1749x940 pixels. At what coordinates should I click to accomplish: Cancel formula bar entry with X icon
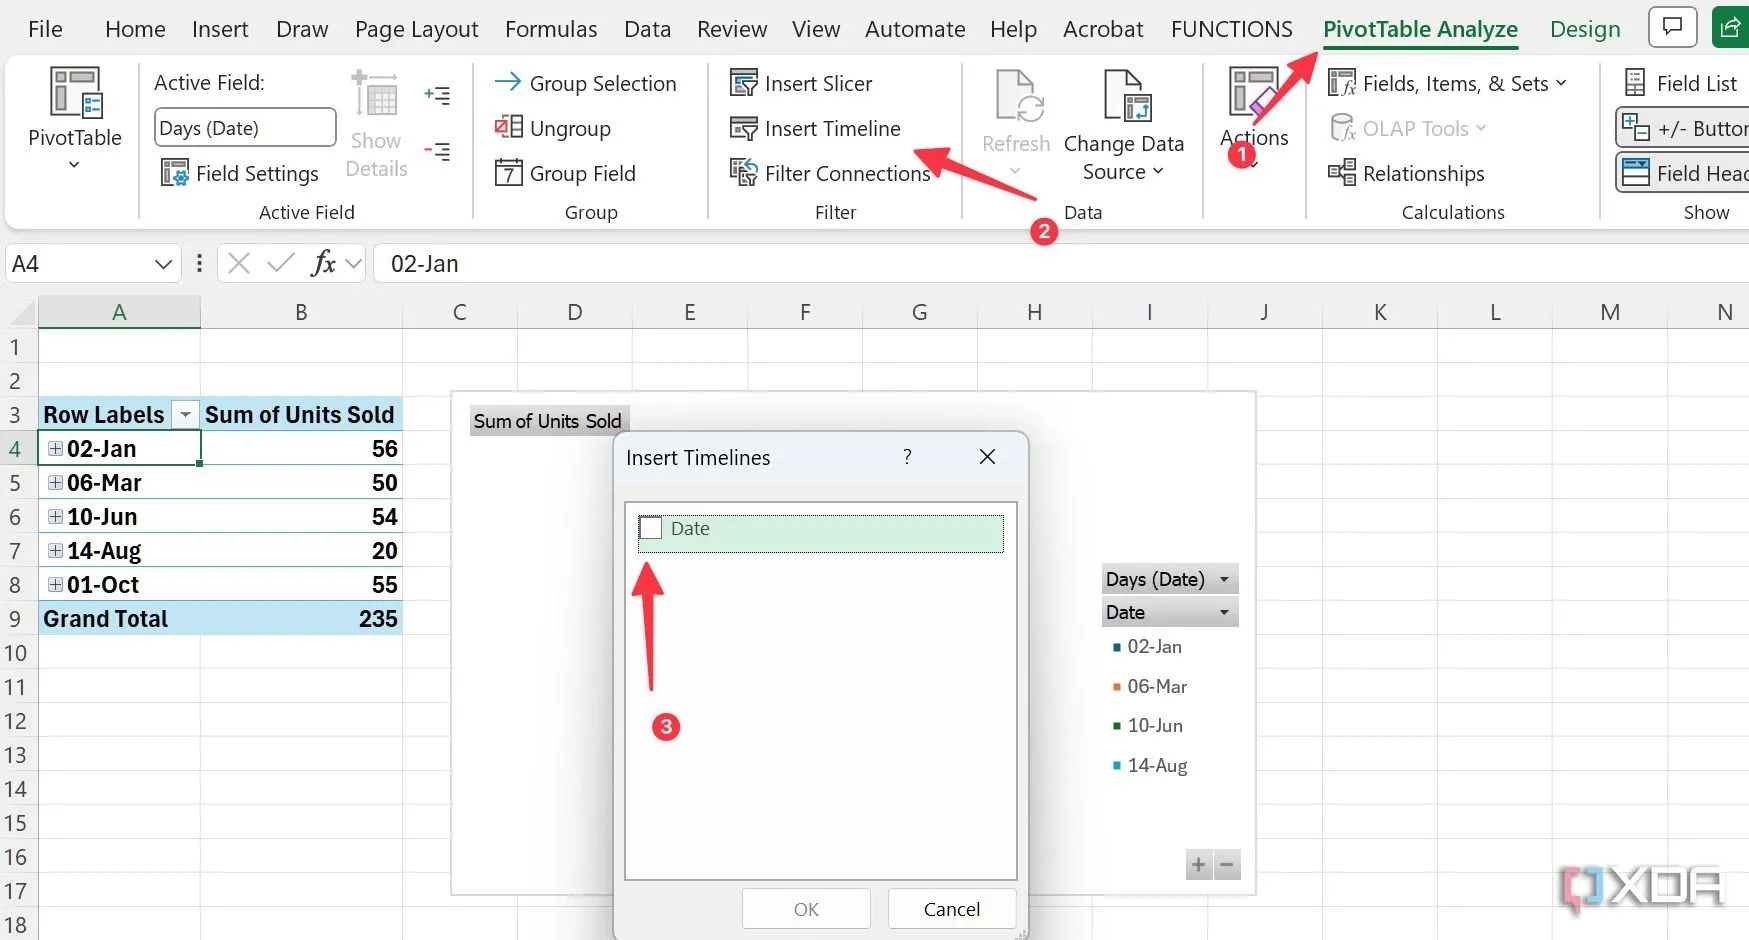coord(239,263)
